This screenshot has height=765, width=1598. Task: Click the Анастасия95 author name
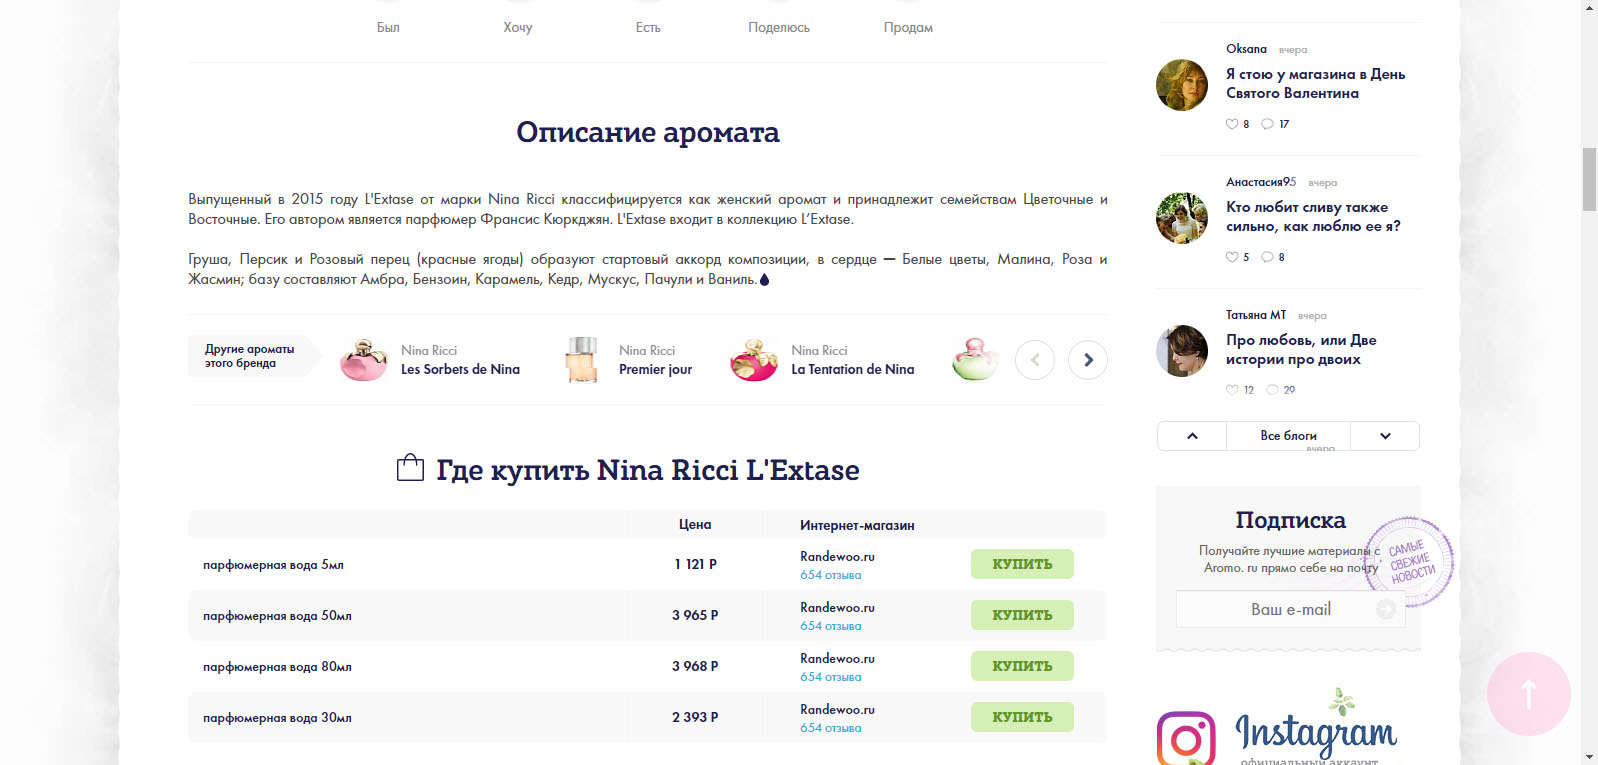point(1261,182)
